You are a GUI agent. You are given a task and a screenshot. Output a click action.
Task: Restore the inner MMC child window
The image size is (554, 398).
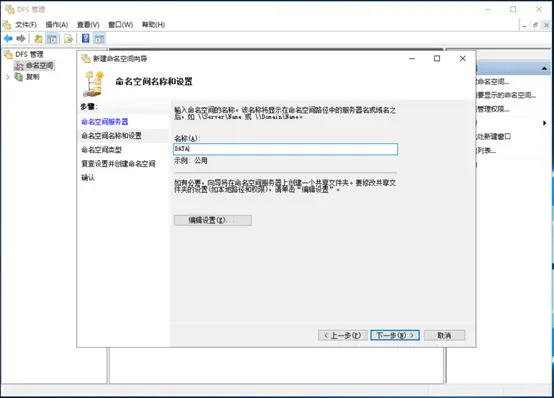tap(536, 25)
